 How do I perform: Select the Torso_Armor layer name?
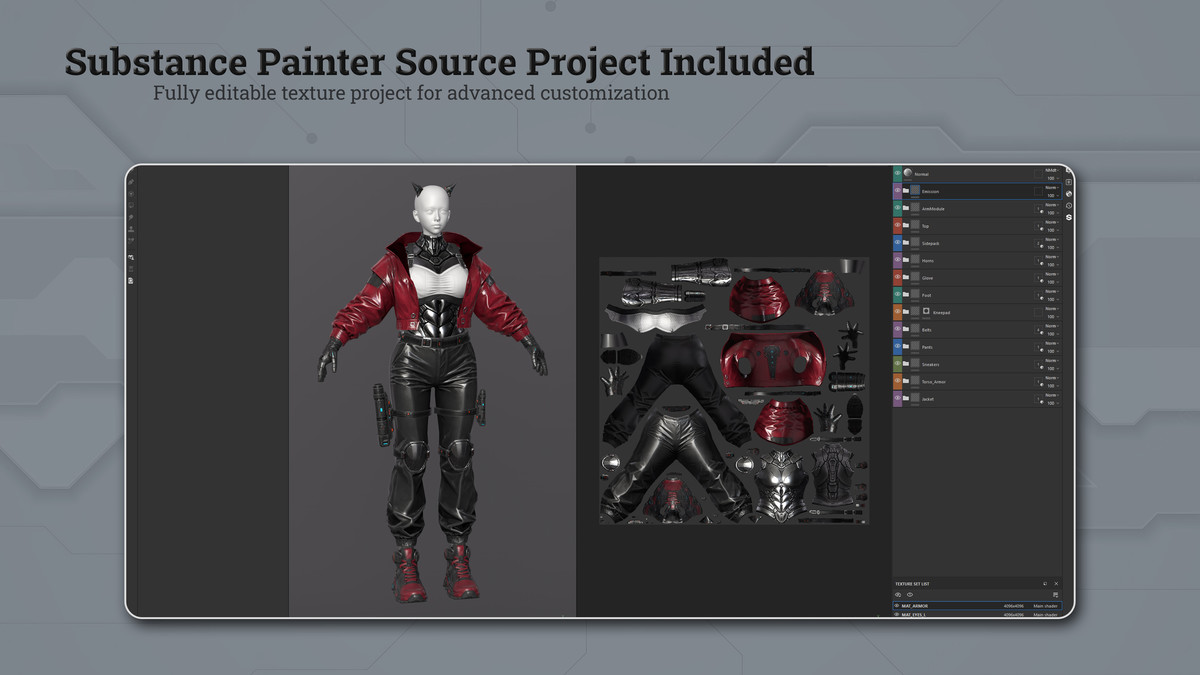[x=933, y=381]
